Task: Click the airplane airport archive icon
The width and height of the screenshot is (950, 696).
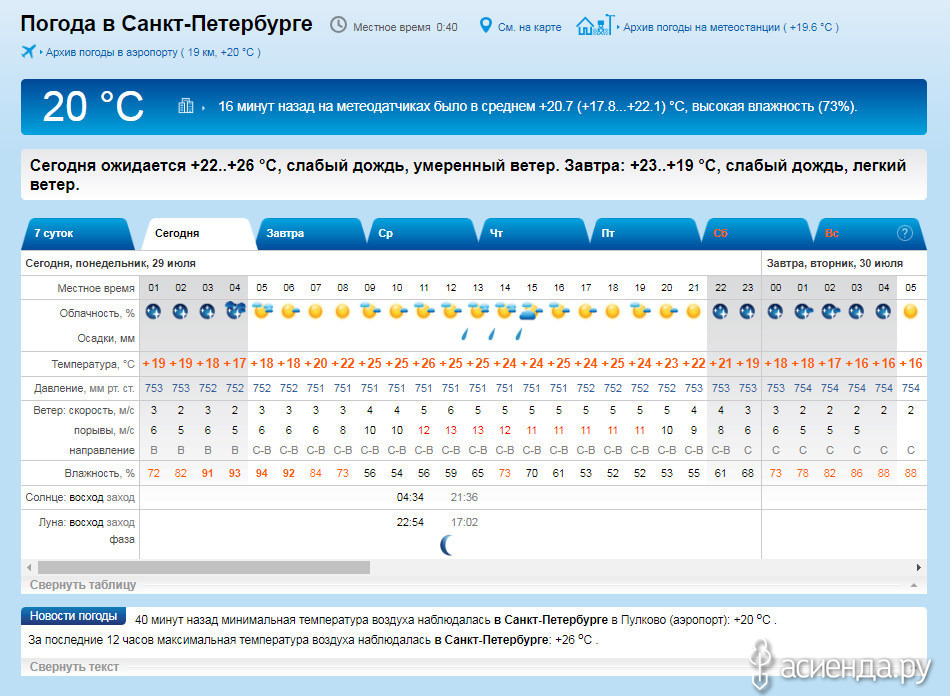Action: (28, 51)
